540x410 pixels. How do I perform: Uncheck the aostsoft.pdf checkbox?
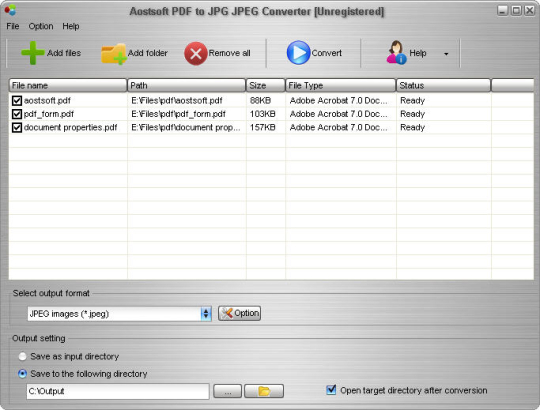point(17,101)
